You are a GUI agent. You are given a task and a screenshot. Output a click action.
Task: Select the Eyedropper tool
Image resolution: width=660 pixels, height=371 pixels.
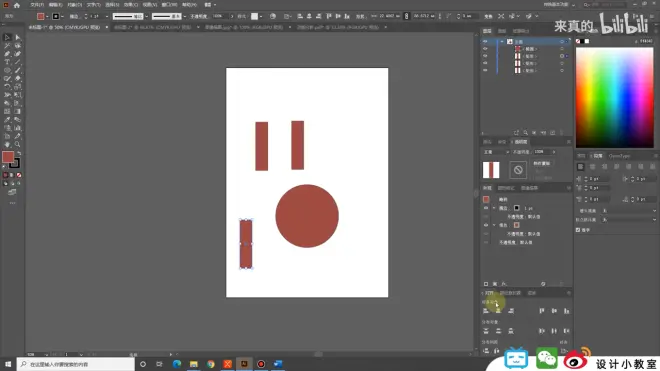[x=7, y=120]
